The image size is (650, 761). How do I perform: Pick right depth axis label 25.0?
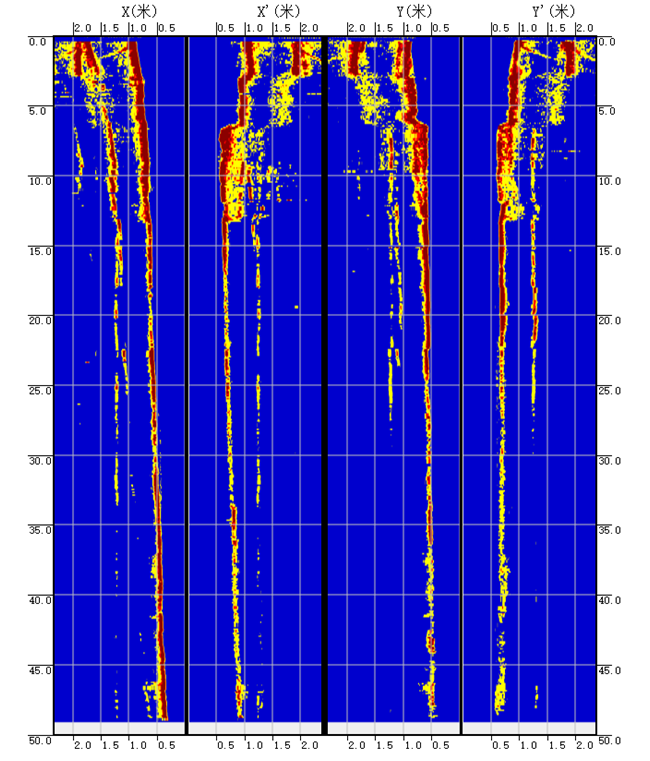coord(609,390)
